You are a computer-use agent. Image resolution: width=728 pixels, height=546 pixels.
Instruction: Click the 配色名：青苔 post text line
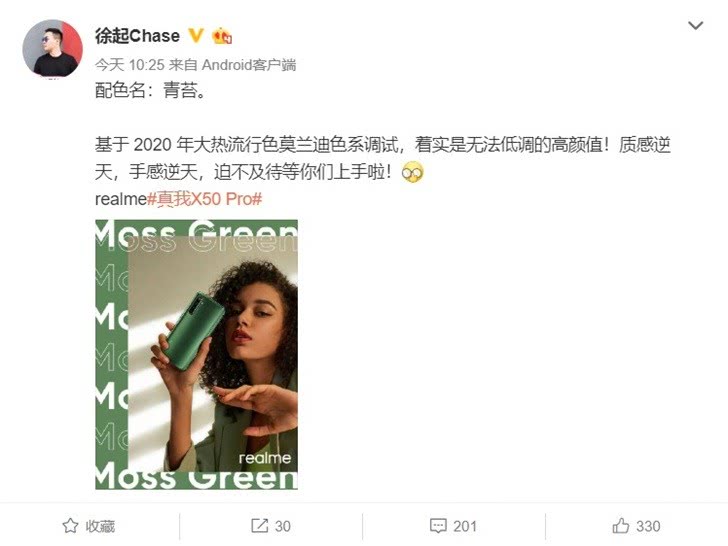click(150, 90)
